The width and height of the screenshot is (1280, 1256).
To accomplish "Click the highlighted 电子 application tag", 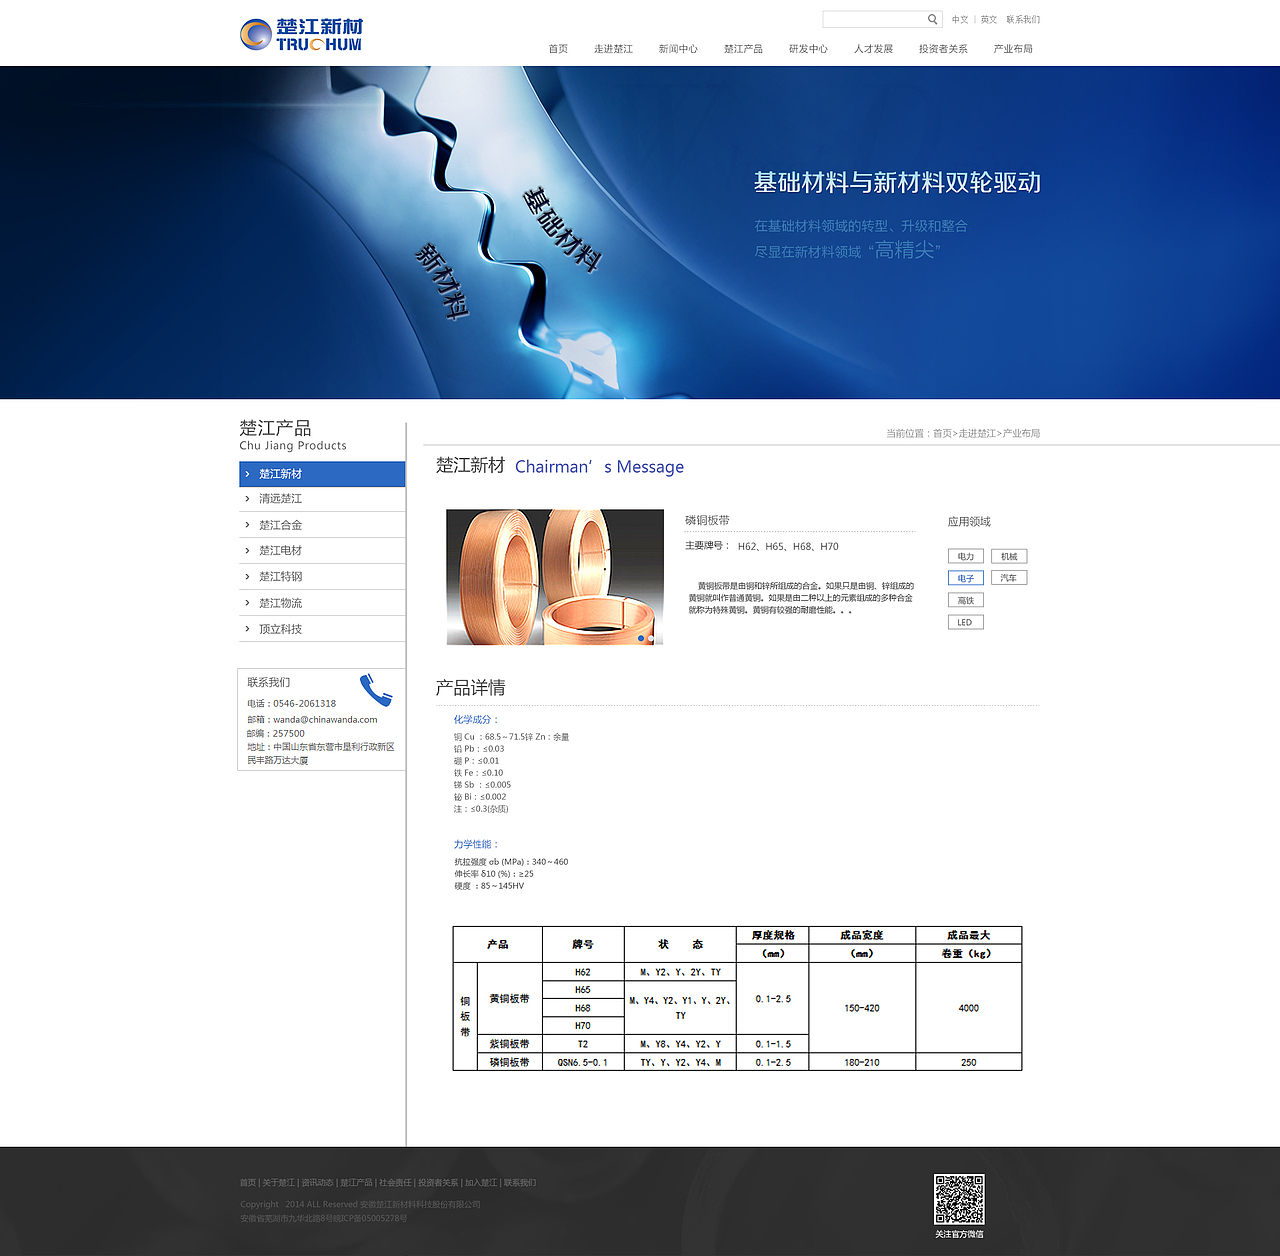I will tap(966, 578).
